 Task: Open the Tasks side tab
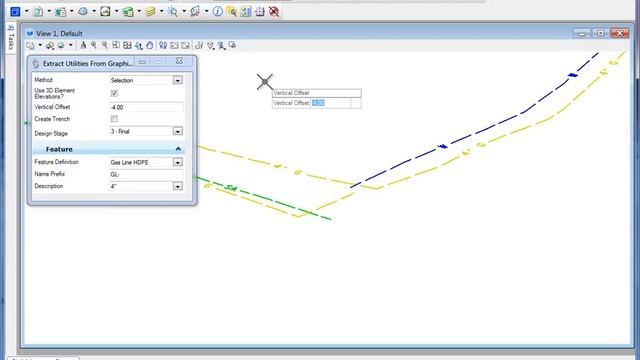[x=11, y=38]
